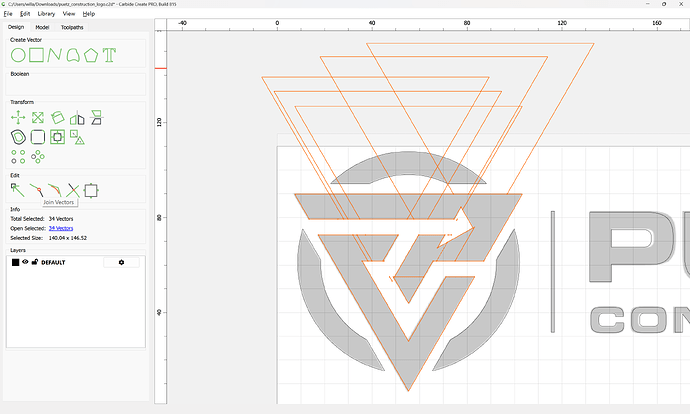The height and width of the screenshot is (414, 690).
Task: Select the Text creation tool
Action: coord(109,55)
